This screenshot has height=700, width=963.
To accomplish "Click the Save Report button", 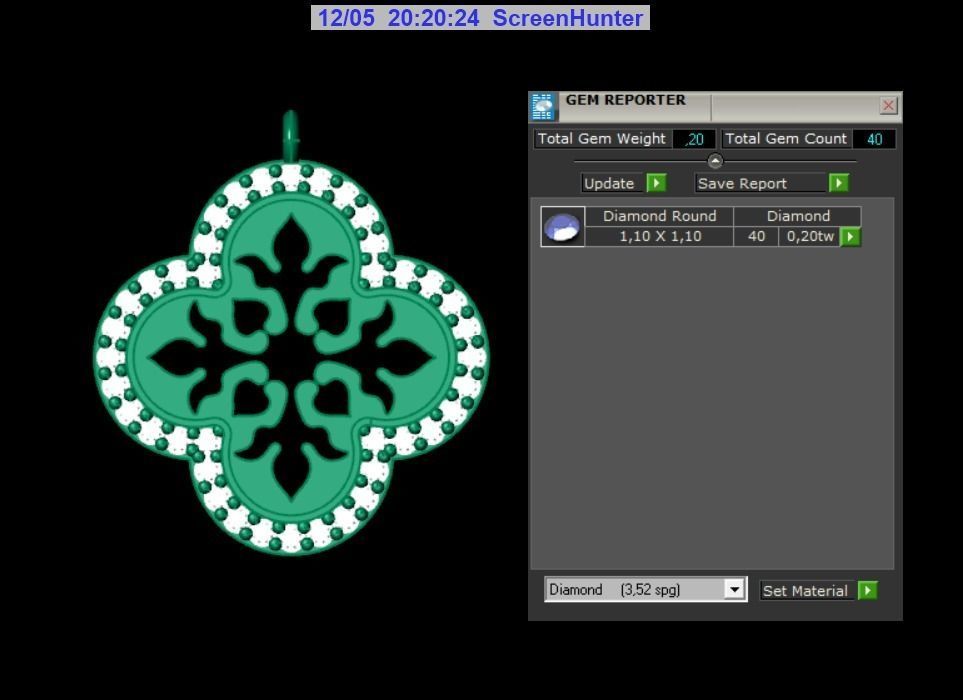I will tap(760, 183).
